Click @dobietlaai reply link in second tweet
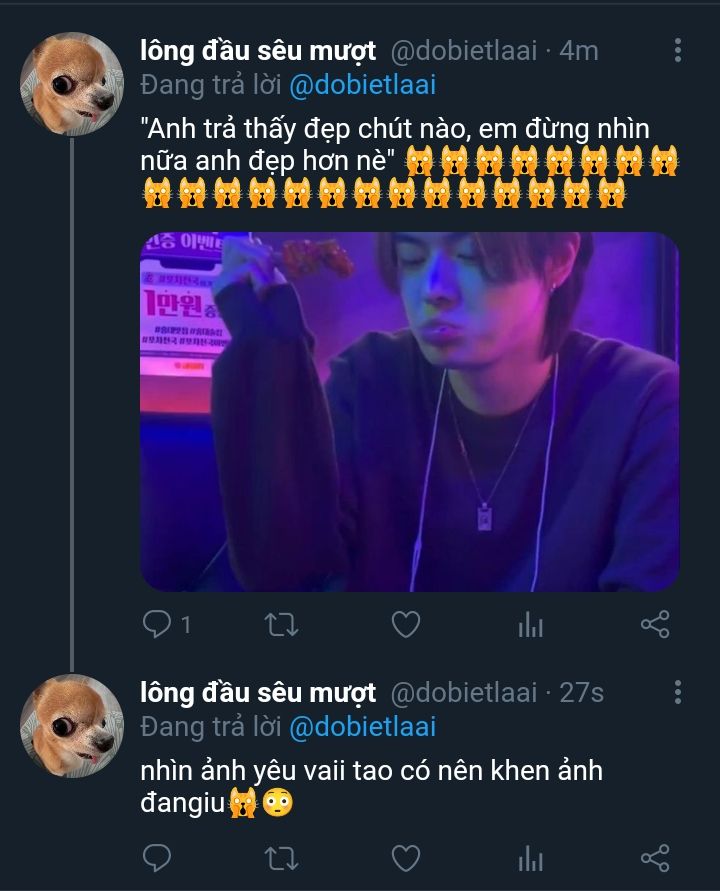This screenshot has width=720, height=891. (x=362, y=726)
